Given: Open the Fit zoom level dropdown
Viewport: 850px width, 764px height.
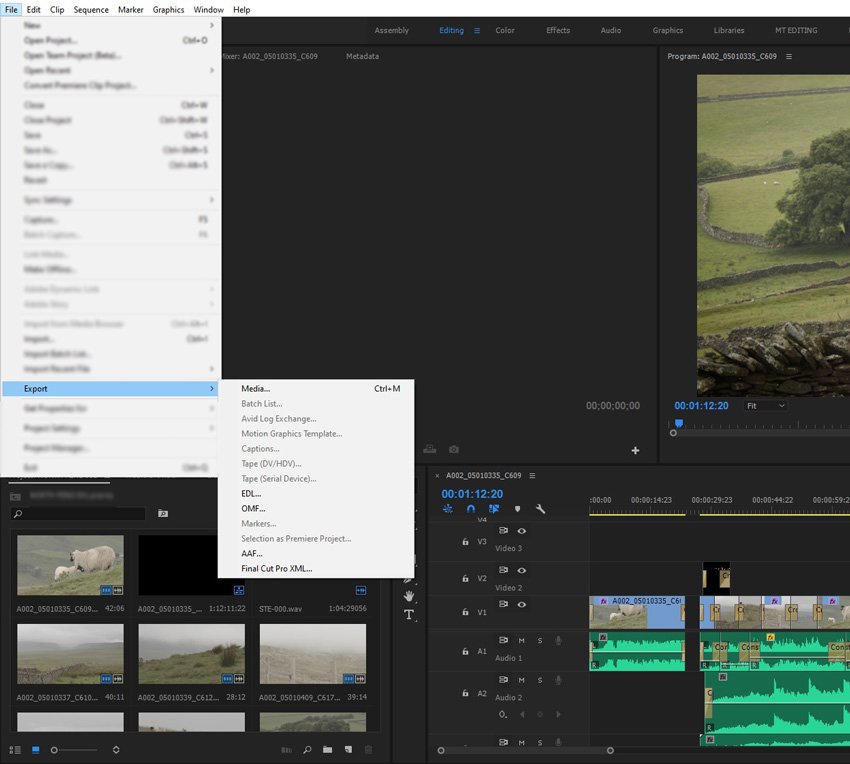Looking at the screenshot, I should (x=766, y=405).
